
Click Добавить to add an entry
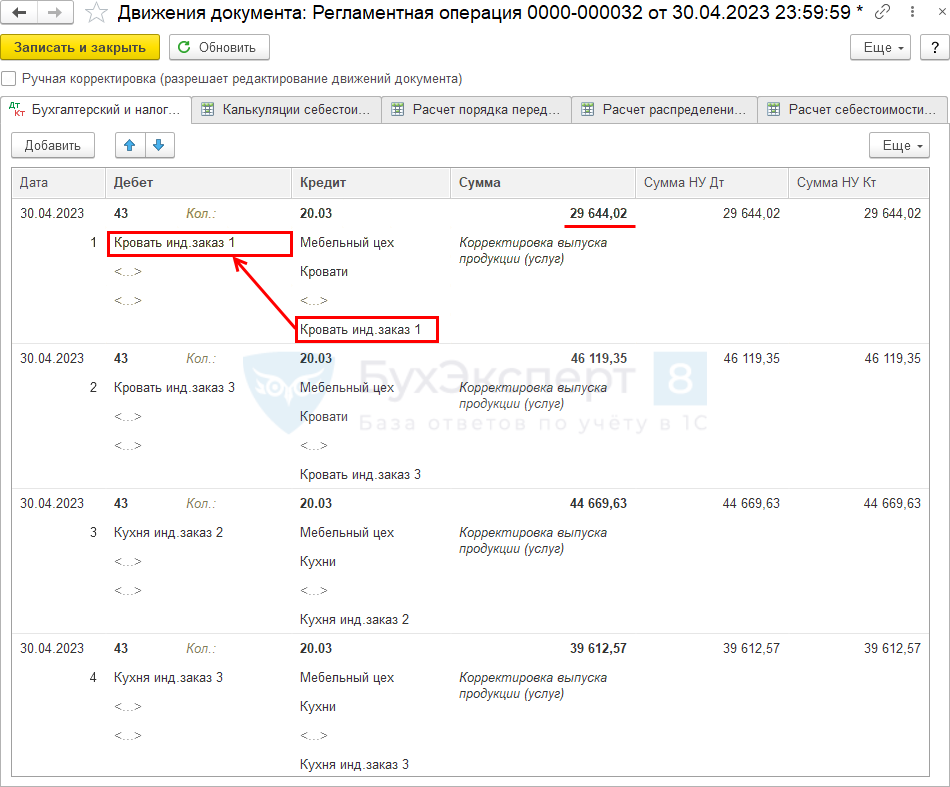click(53, 145)
